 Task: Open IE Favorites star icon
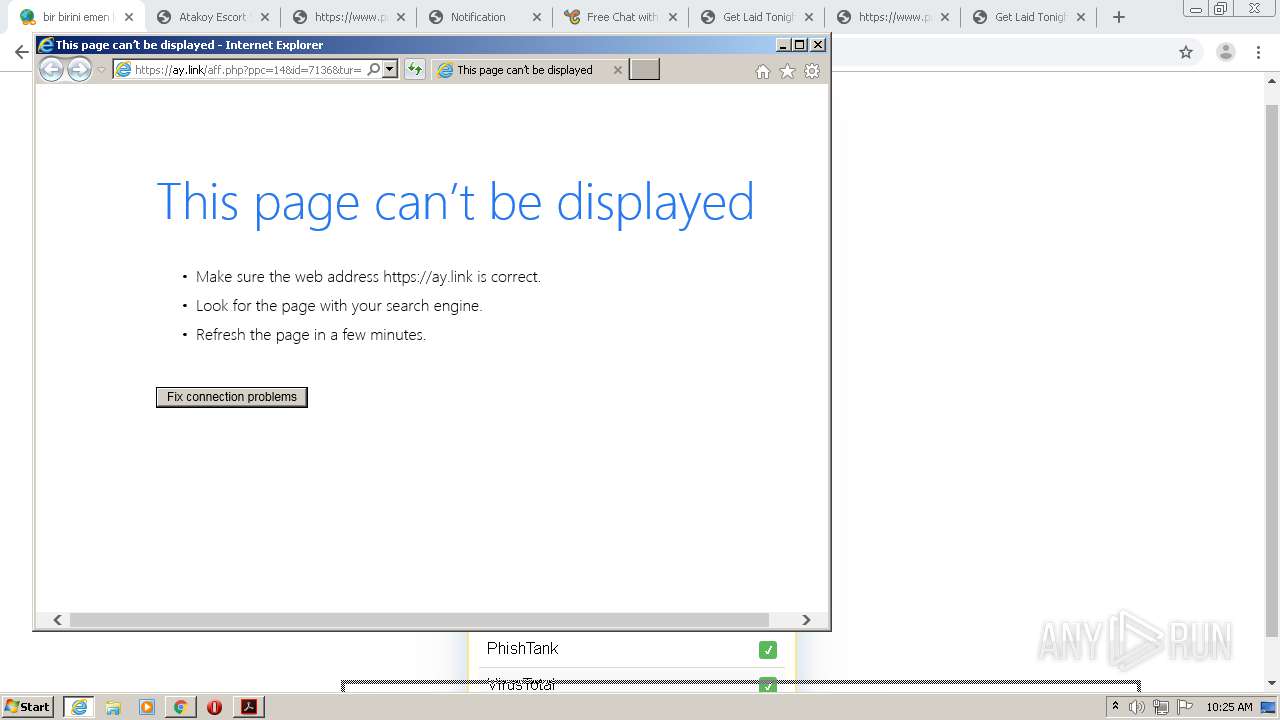click(x=787, y=71)
